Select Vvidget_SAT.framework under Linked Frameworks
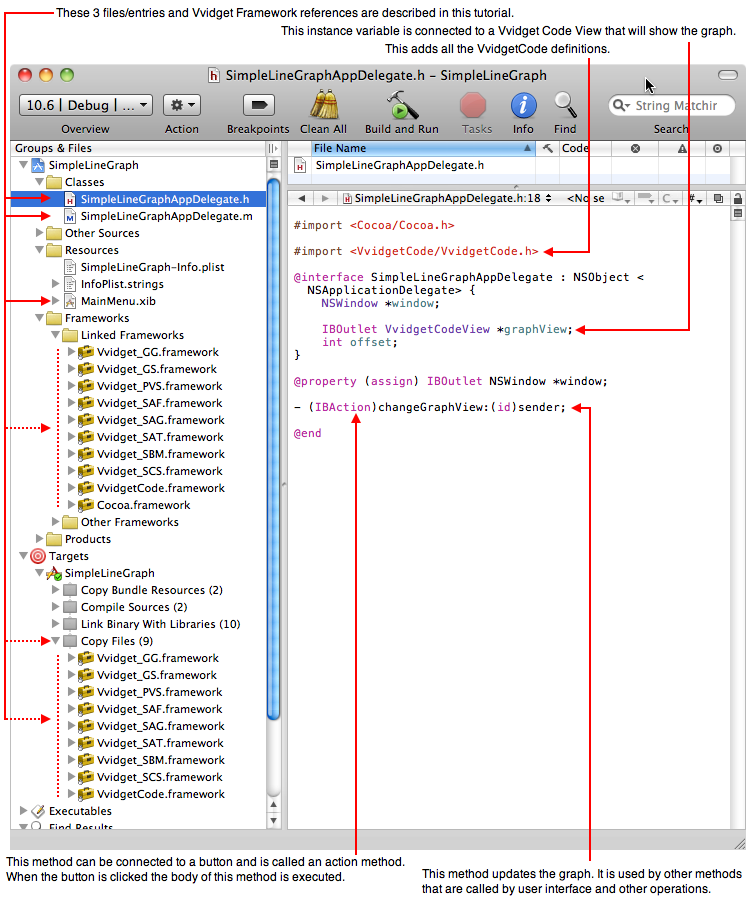Image resolution: width=750 pixels, height=900 pixels. click(160, 437)
